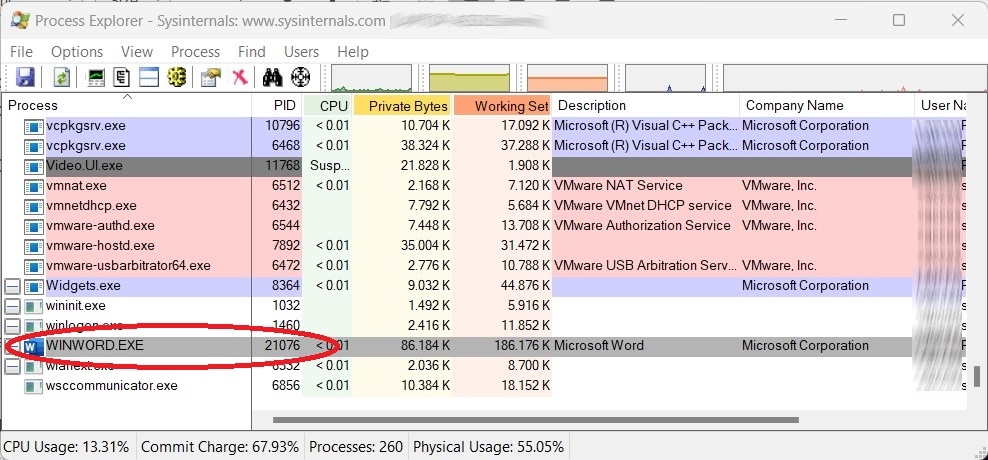Click the VMware NAT Service description
Image resolution: width=988 pixels, height=460 pixels.
pos(618,186)
